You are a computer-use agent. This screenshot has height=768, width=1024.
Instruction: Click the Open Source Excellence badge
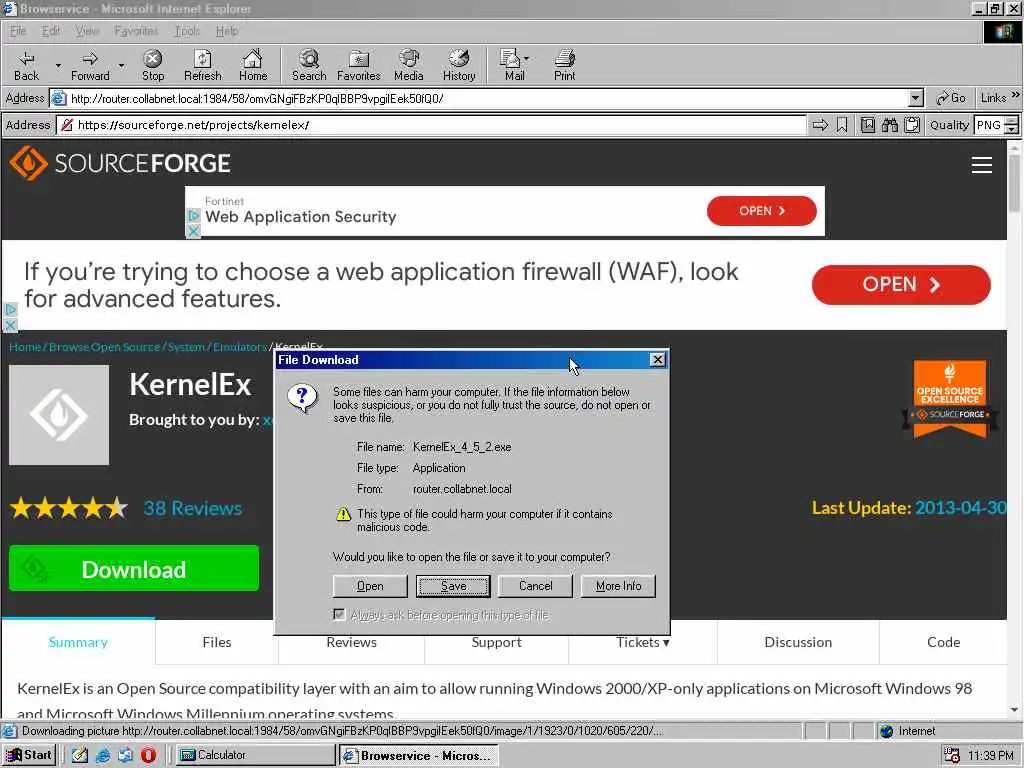(x=950, y=399)
